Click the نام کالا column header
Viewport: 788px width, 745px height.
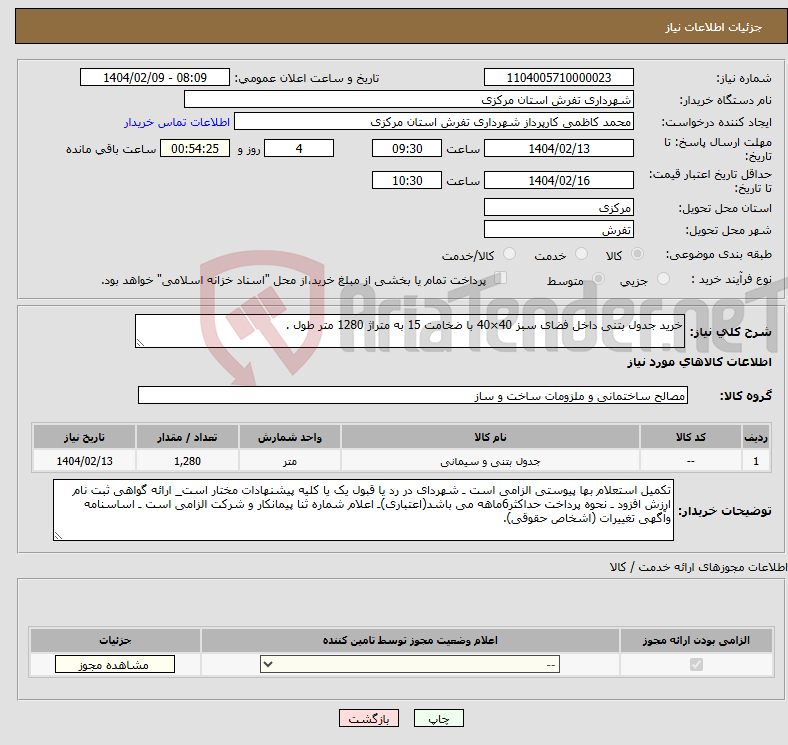[490, 437]
